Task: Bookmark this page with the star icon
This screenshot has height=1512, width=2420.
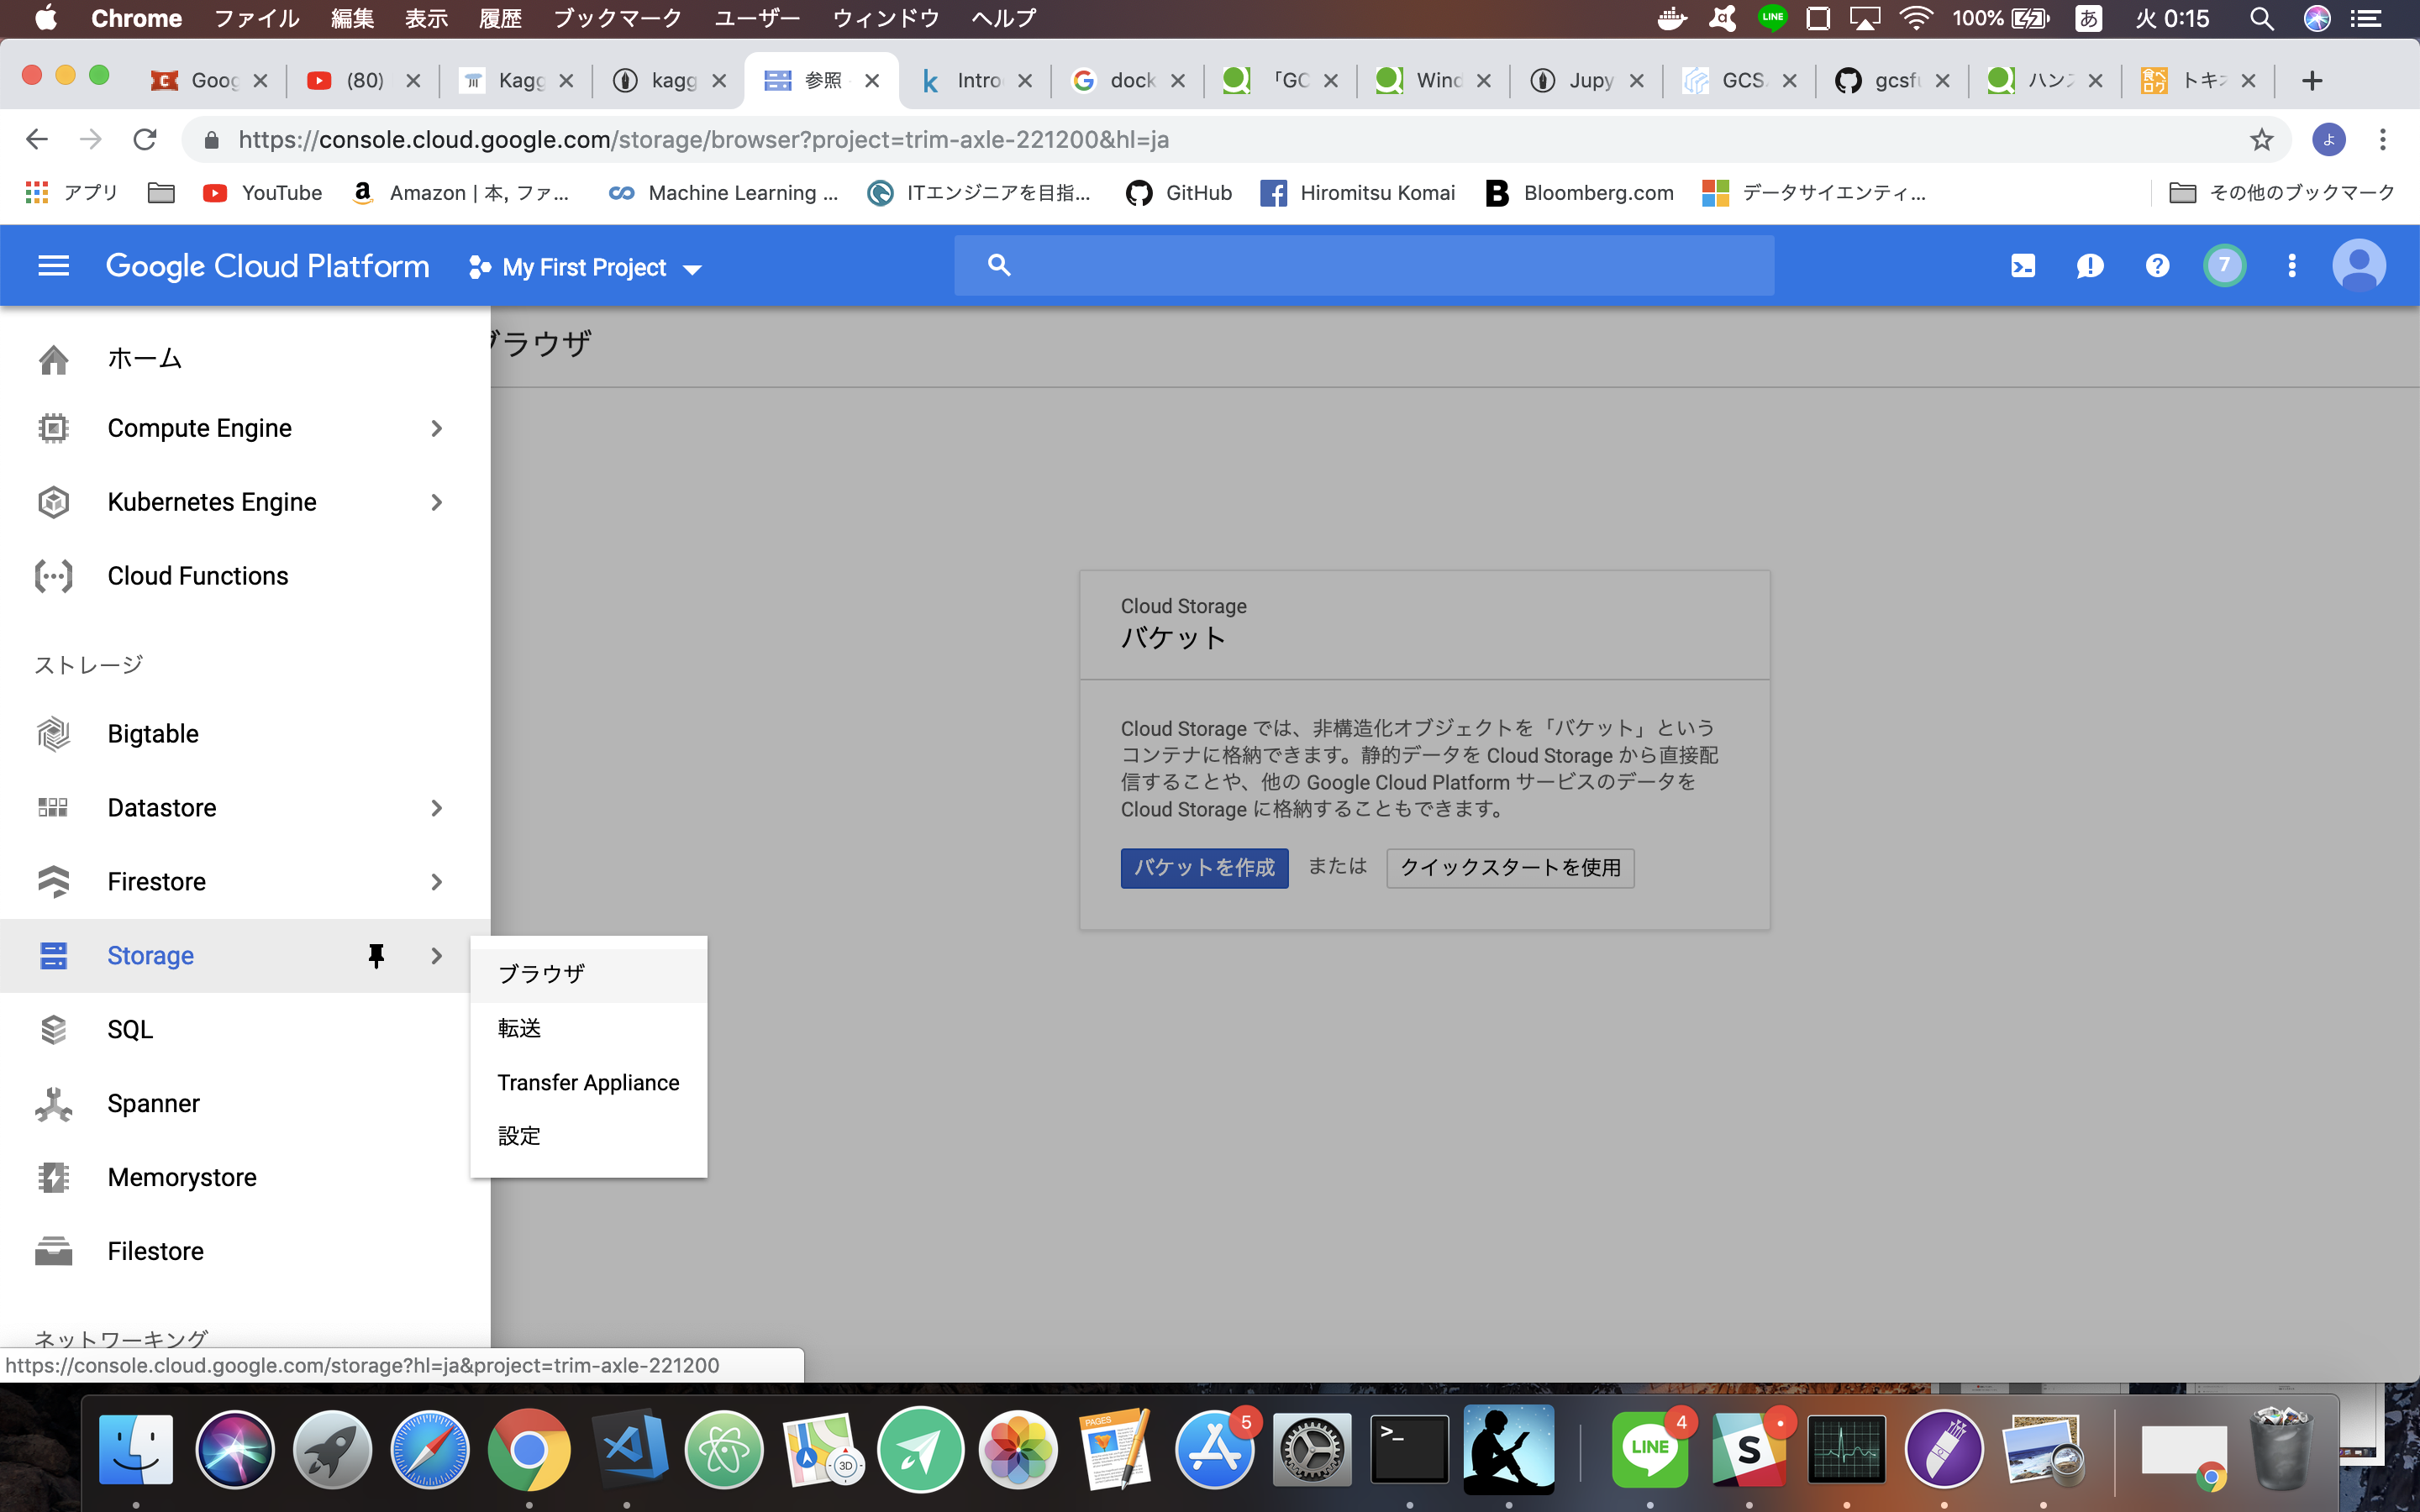Action: (x=2262, y=140)
